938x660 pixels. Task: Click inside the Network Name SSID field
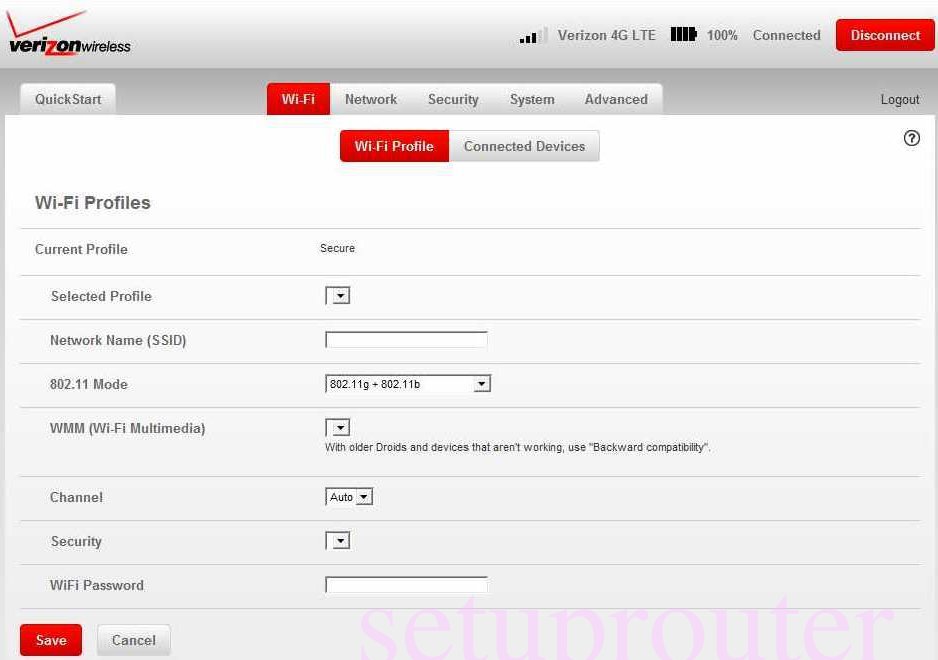(x=405, y=339)
